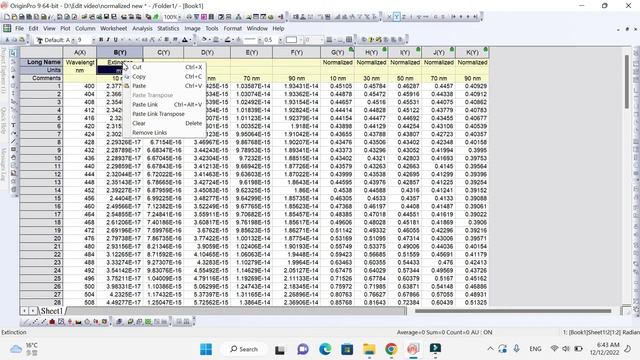Click the vertical scrollbar thumb of worksheet
This screenshot has width=640, height=360.
pyautogui.click(x=627, y=82)
